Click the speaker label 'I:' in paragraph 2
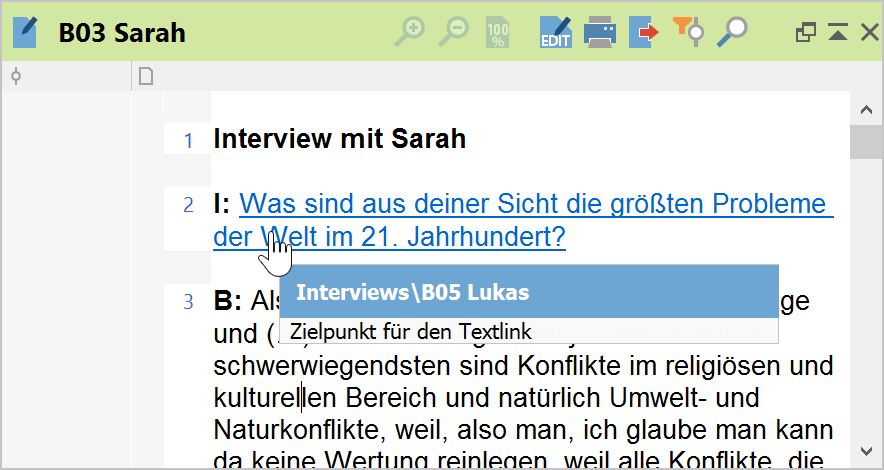This screenshot has height=470, width=884. (x=222, y=203)
